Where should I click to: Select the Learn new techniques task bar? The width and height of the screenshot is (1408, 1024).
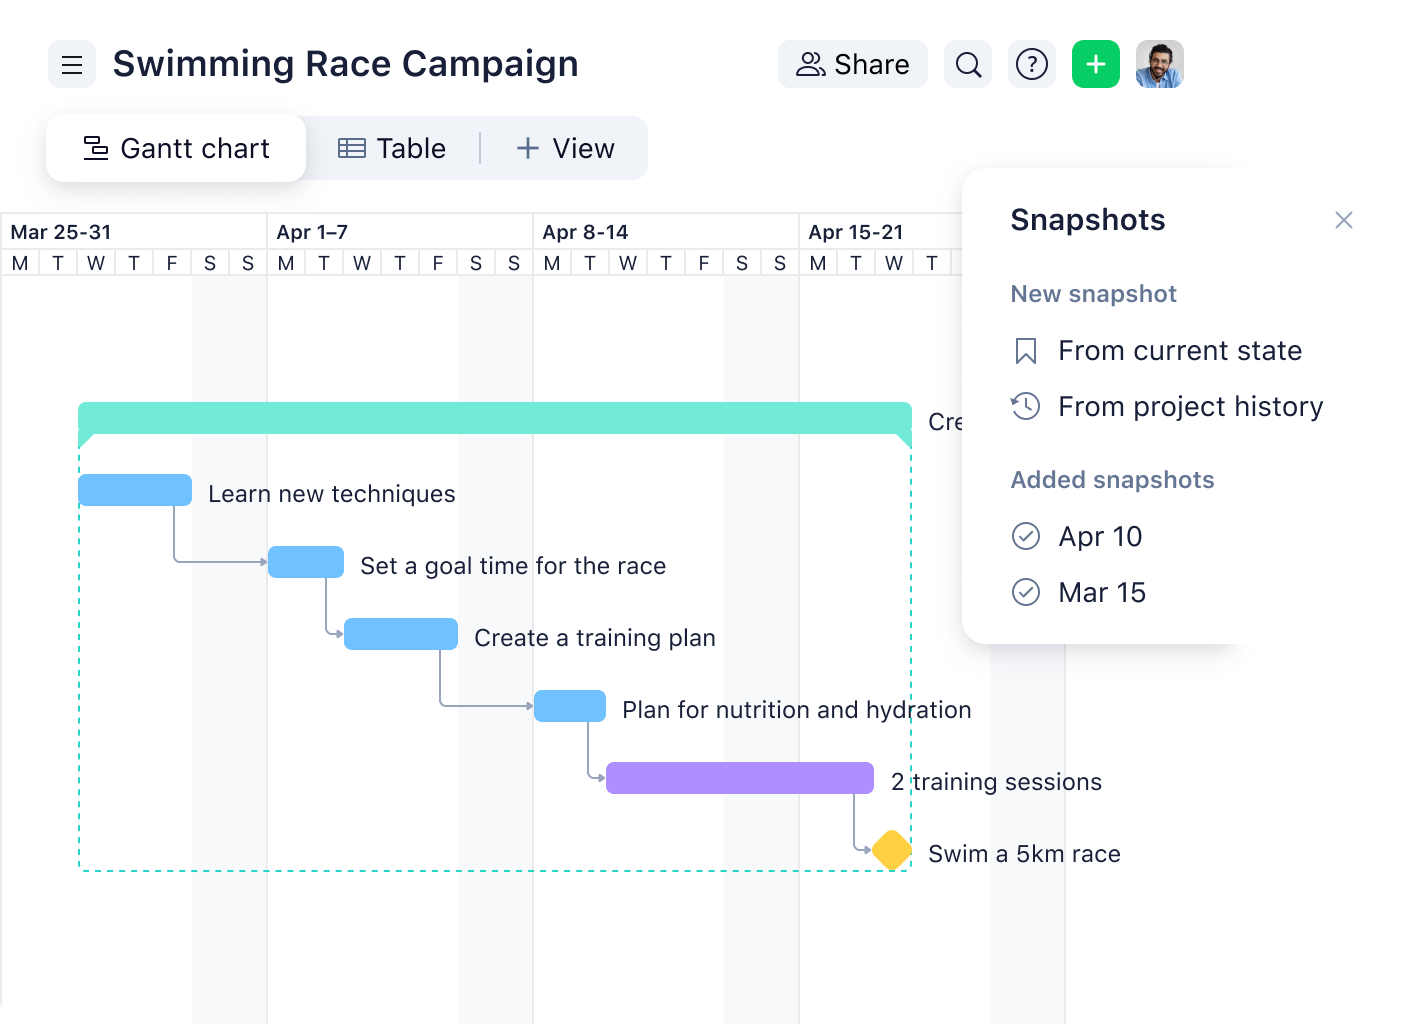tap(134, 490)
